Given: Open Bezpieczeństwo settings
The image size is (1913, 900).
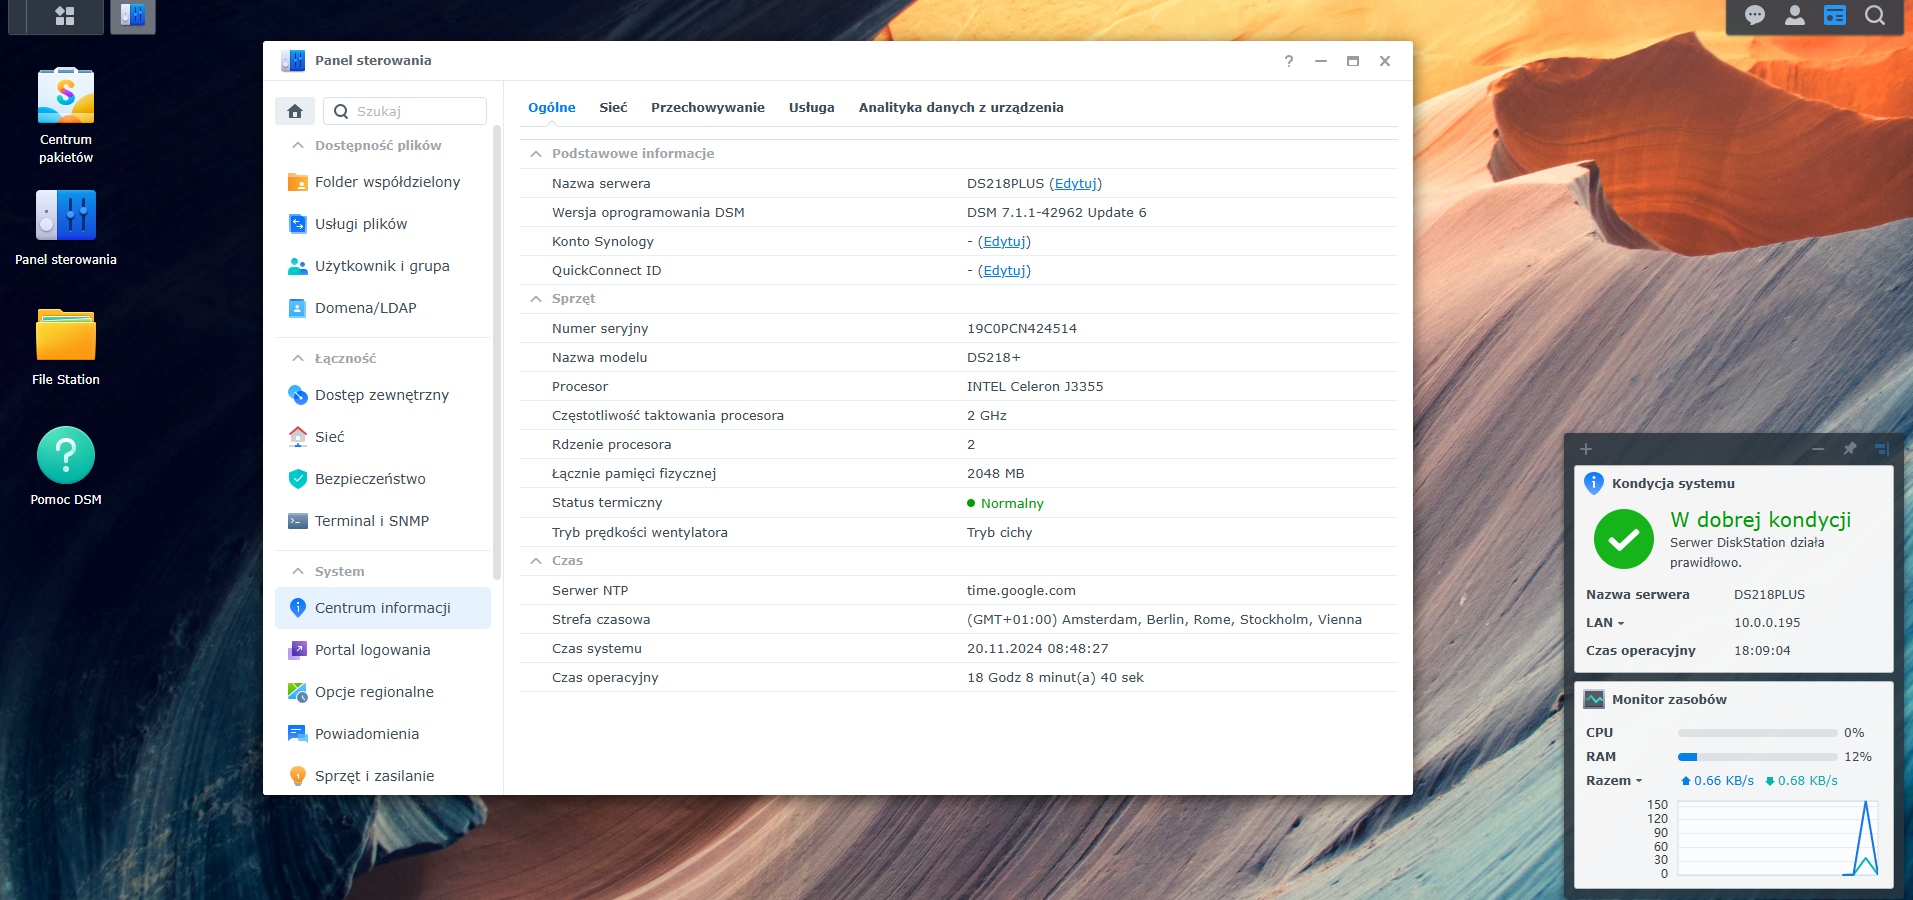Looking at the screenshot, I should pos(383,479).
